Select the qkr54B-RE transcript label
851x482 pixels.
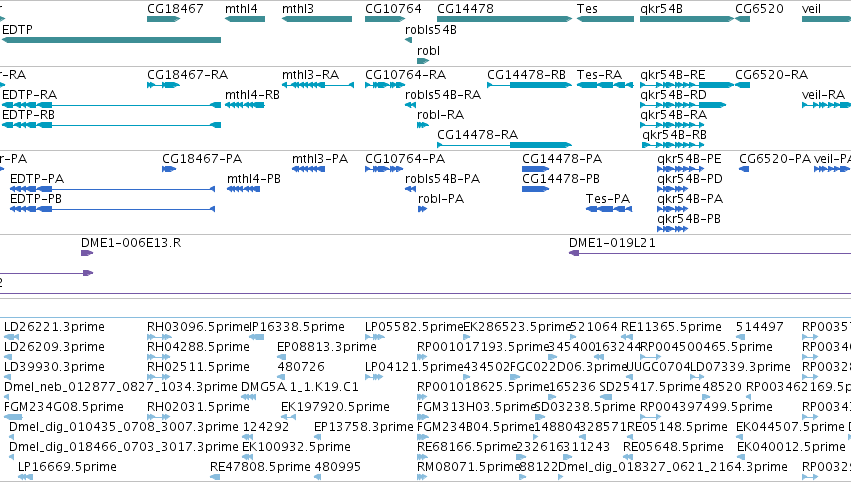(673, 74)
